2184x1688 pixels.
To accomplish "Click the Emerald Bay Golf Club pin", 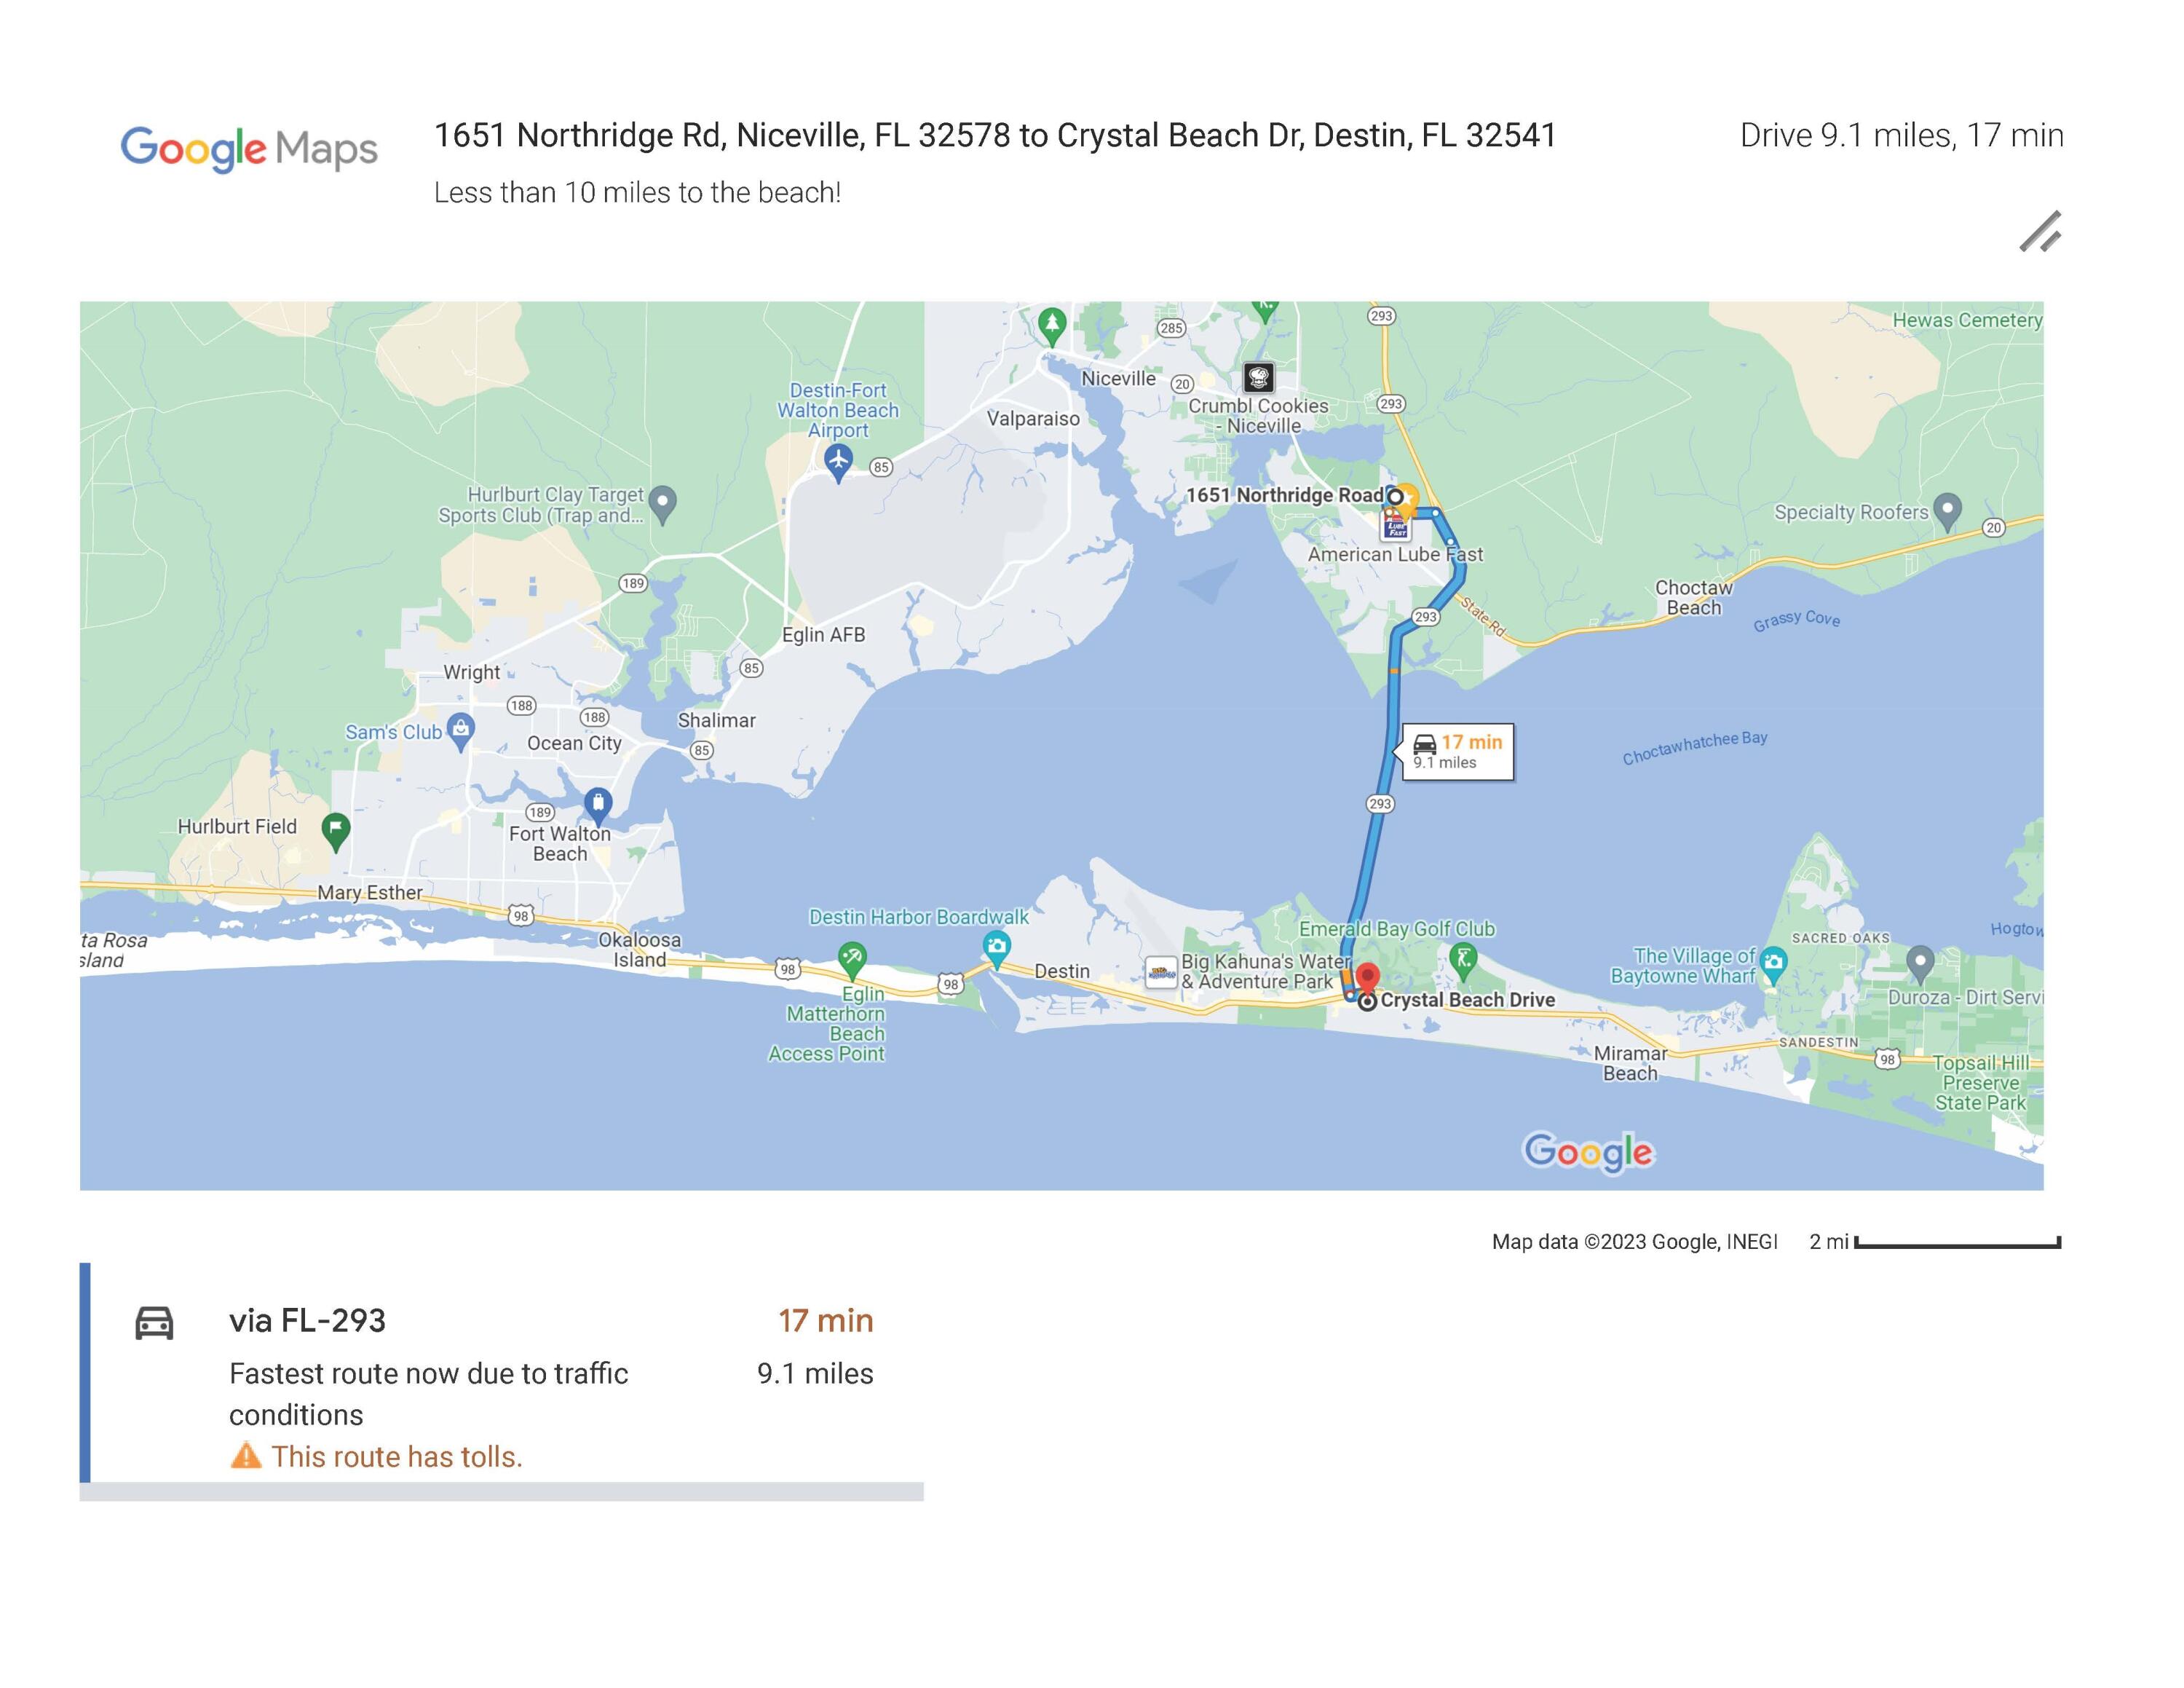I will (1463, 959).
